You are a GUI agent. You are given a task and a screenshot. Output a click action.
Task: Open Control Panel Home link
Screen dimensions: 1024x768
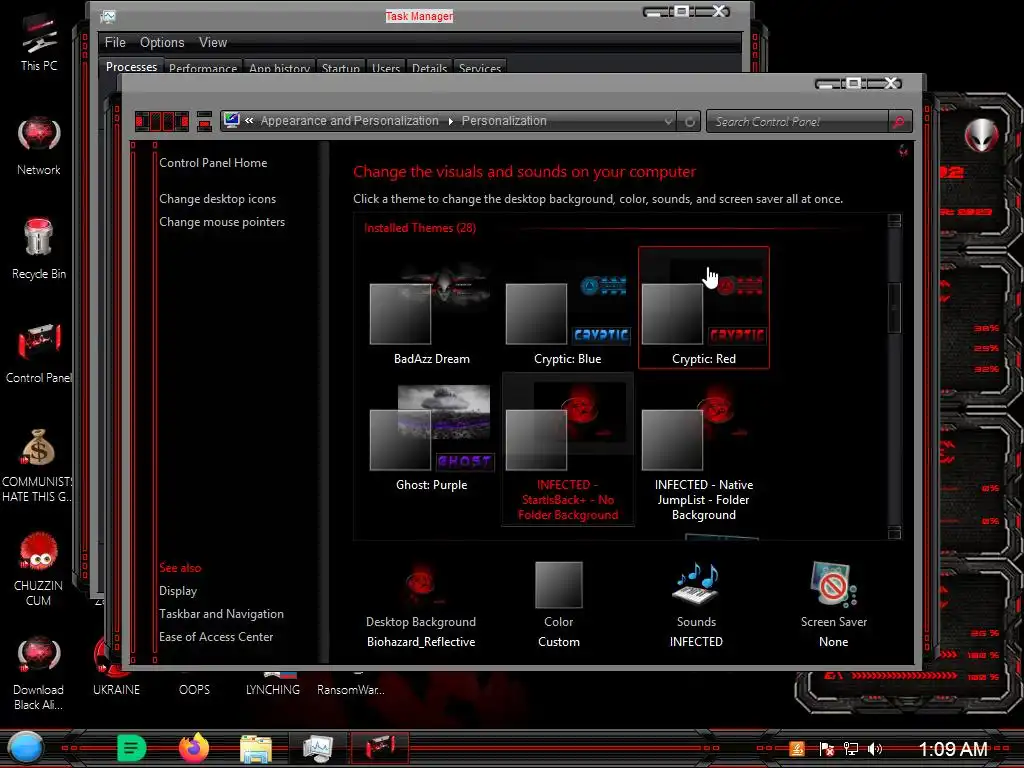(213, 163)
